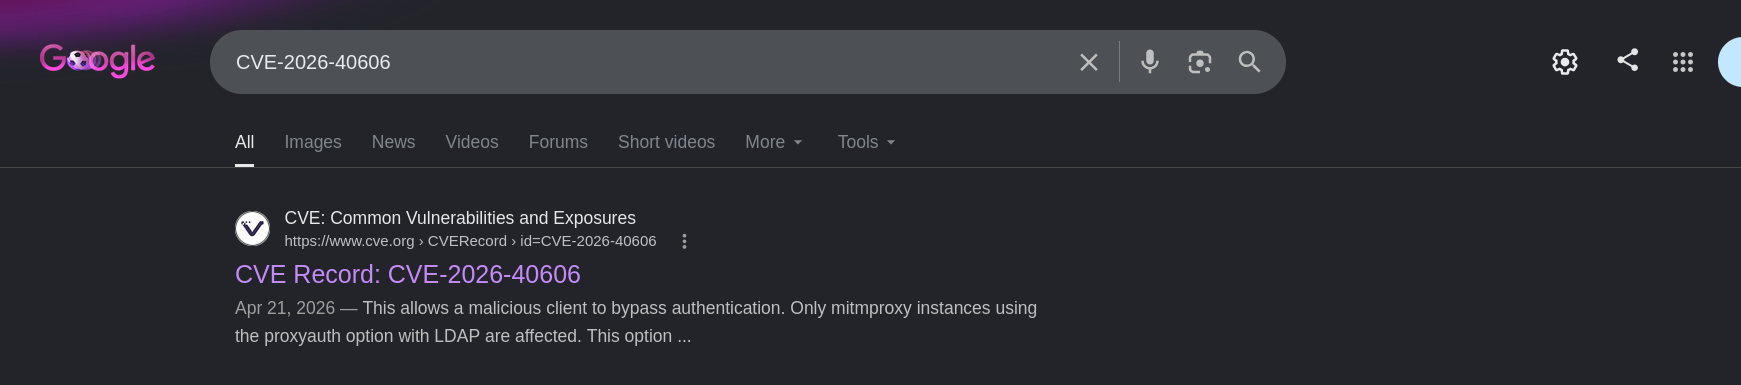Switch to the Short videos tab
Screen dimensions: 1741x385
pyautogui.click(x=666, y=142)
